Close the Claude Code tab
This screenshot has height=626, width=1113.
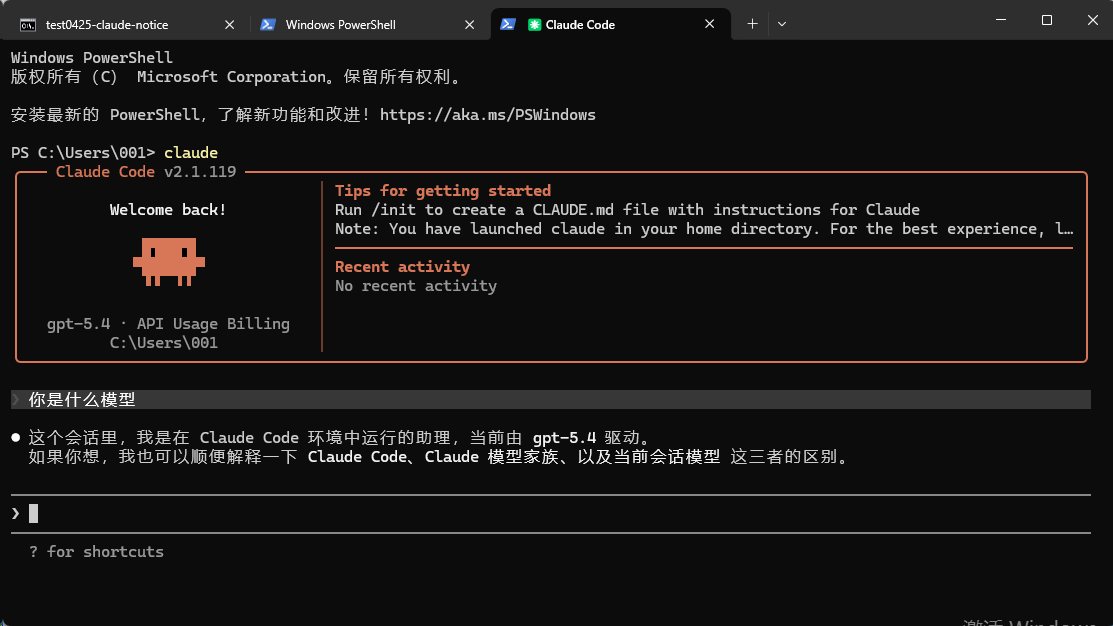coord(709,24)
